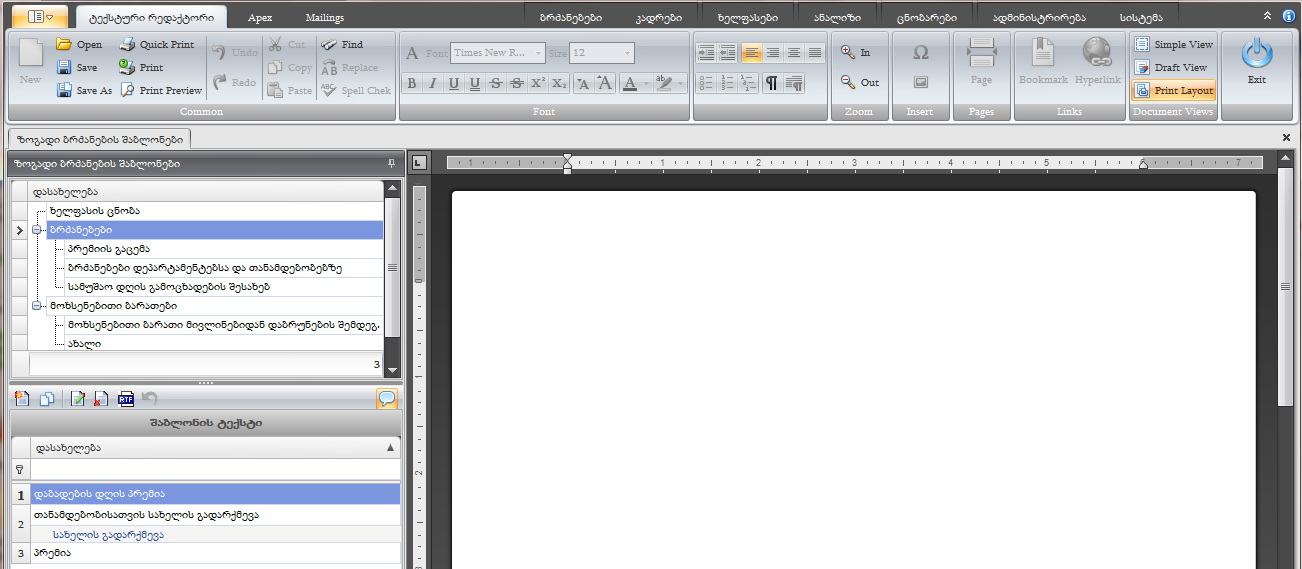Open the Print Preview tool
The image size is (1302, 569).
[x=128, y=90]
